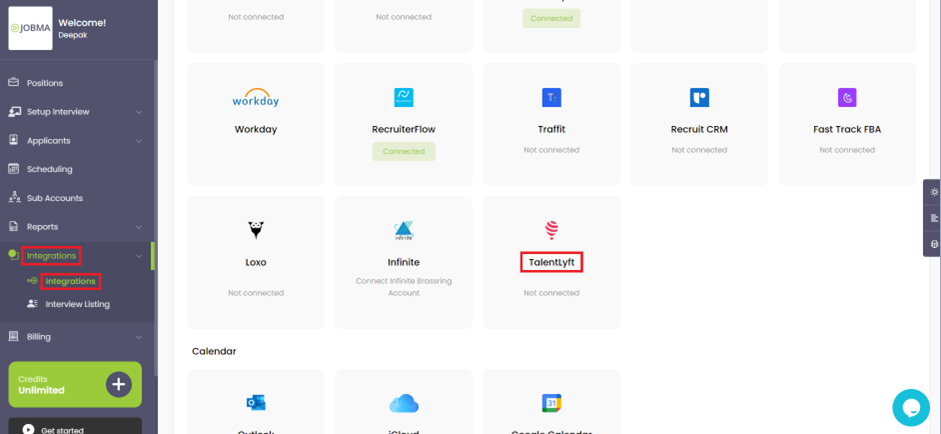Collapse the Integrations chevron

click(139, 256)
